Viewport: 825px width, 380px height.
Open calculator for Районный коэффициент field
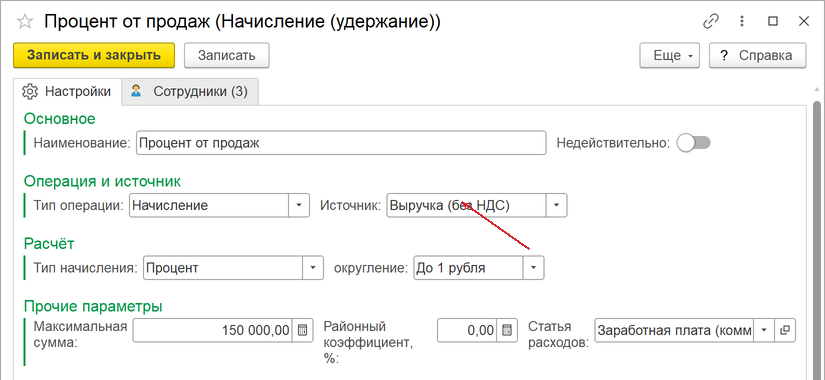[x=507, y=331]
